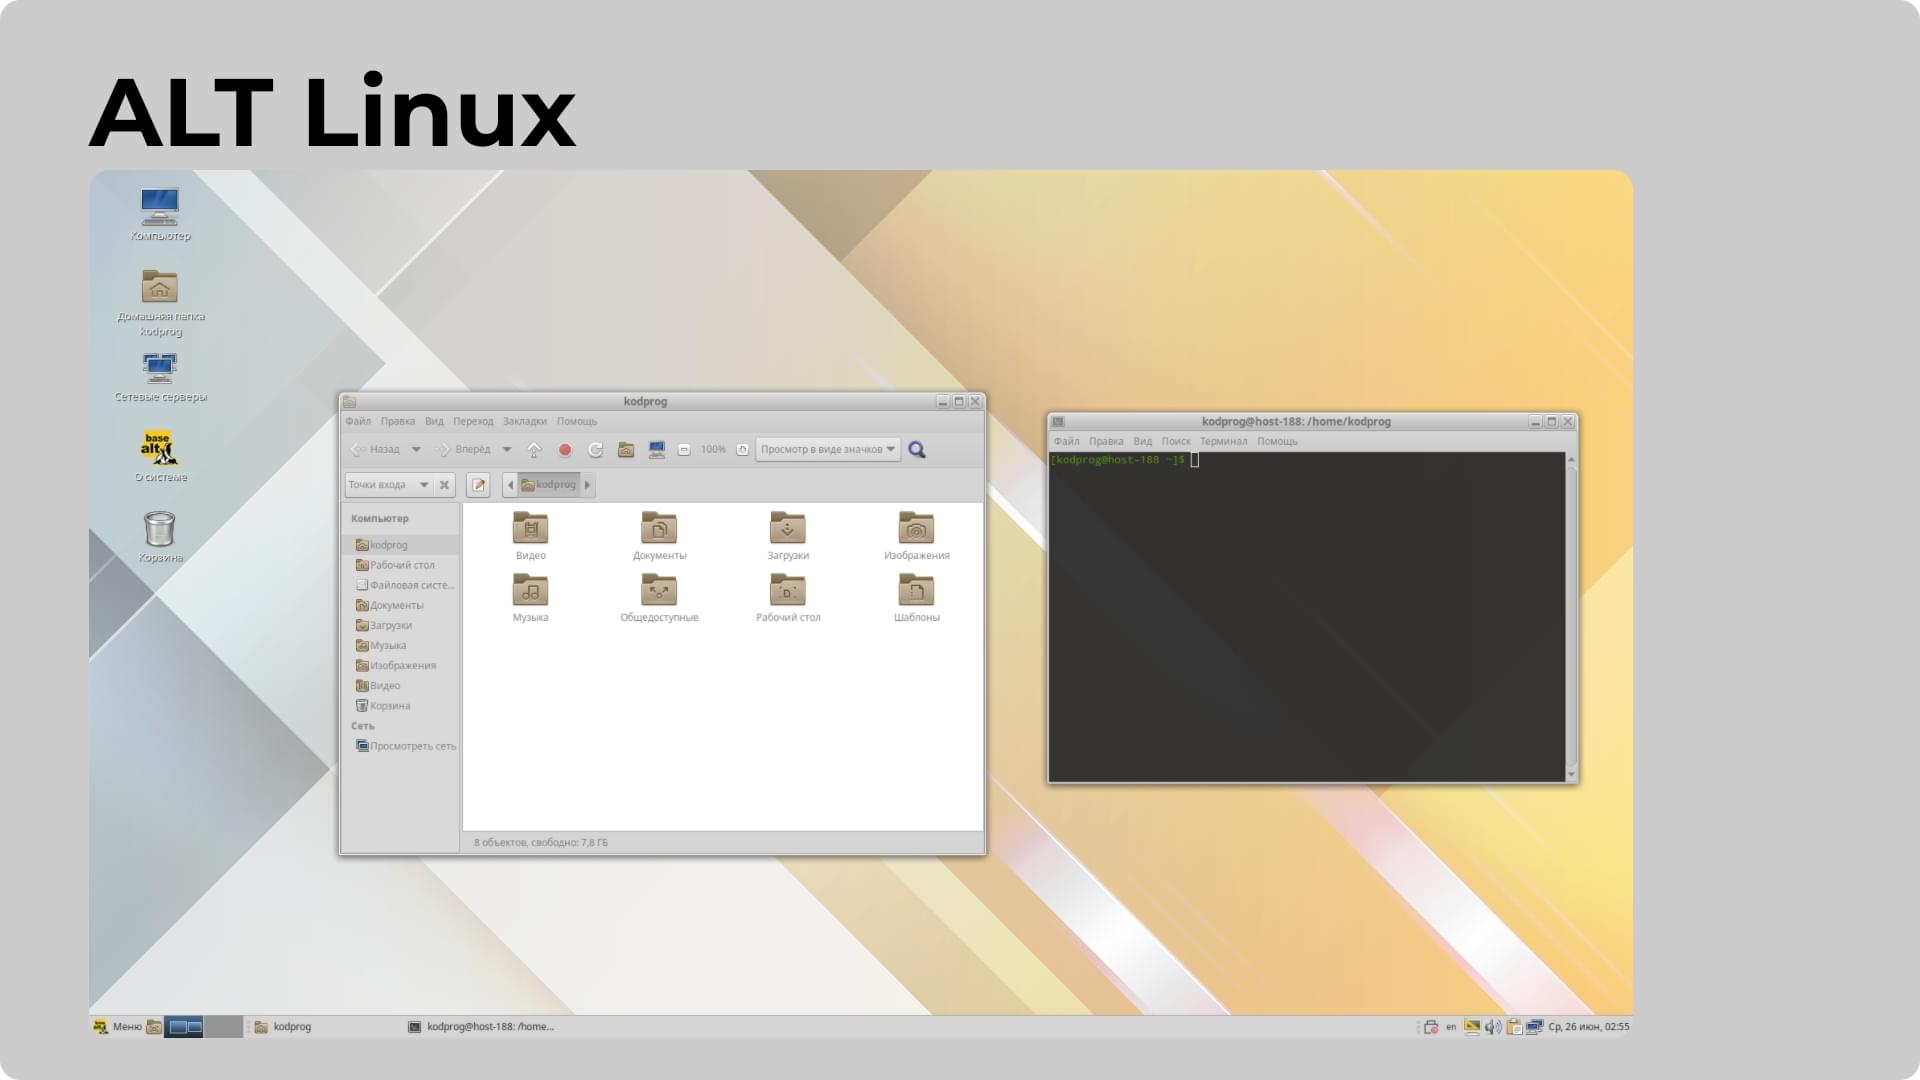Open the Поиск menu in terminal window

coord(1176,441)
